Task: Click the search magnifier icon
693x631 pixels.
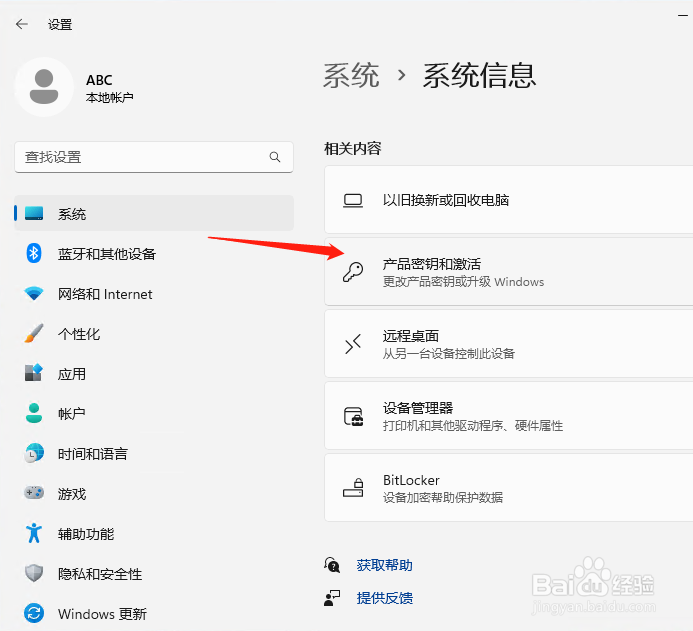Action: [274, 157]
